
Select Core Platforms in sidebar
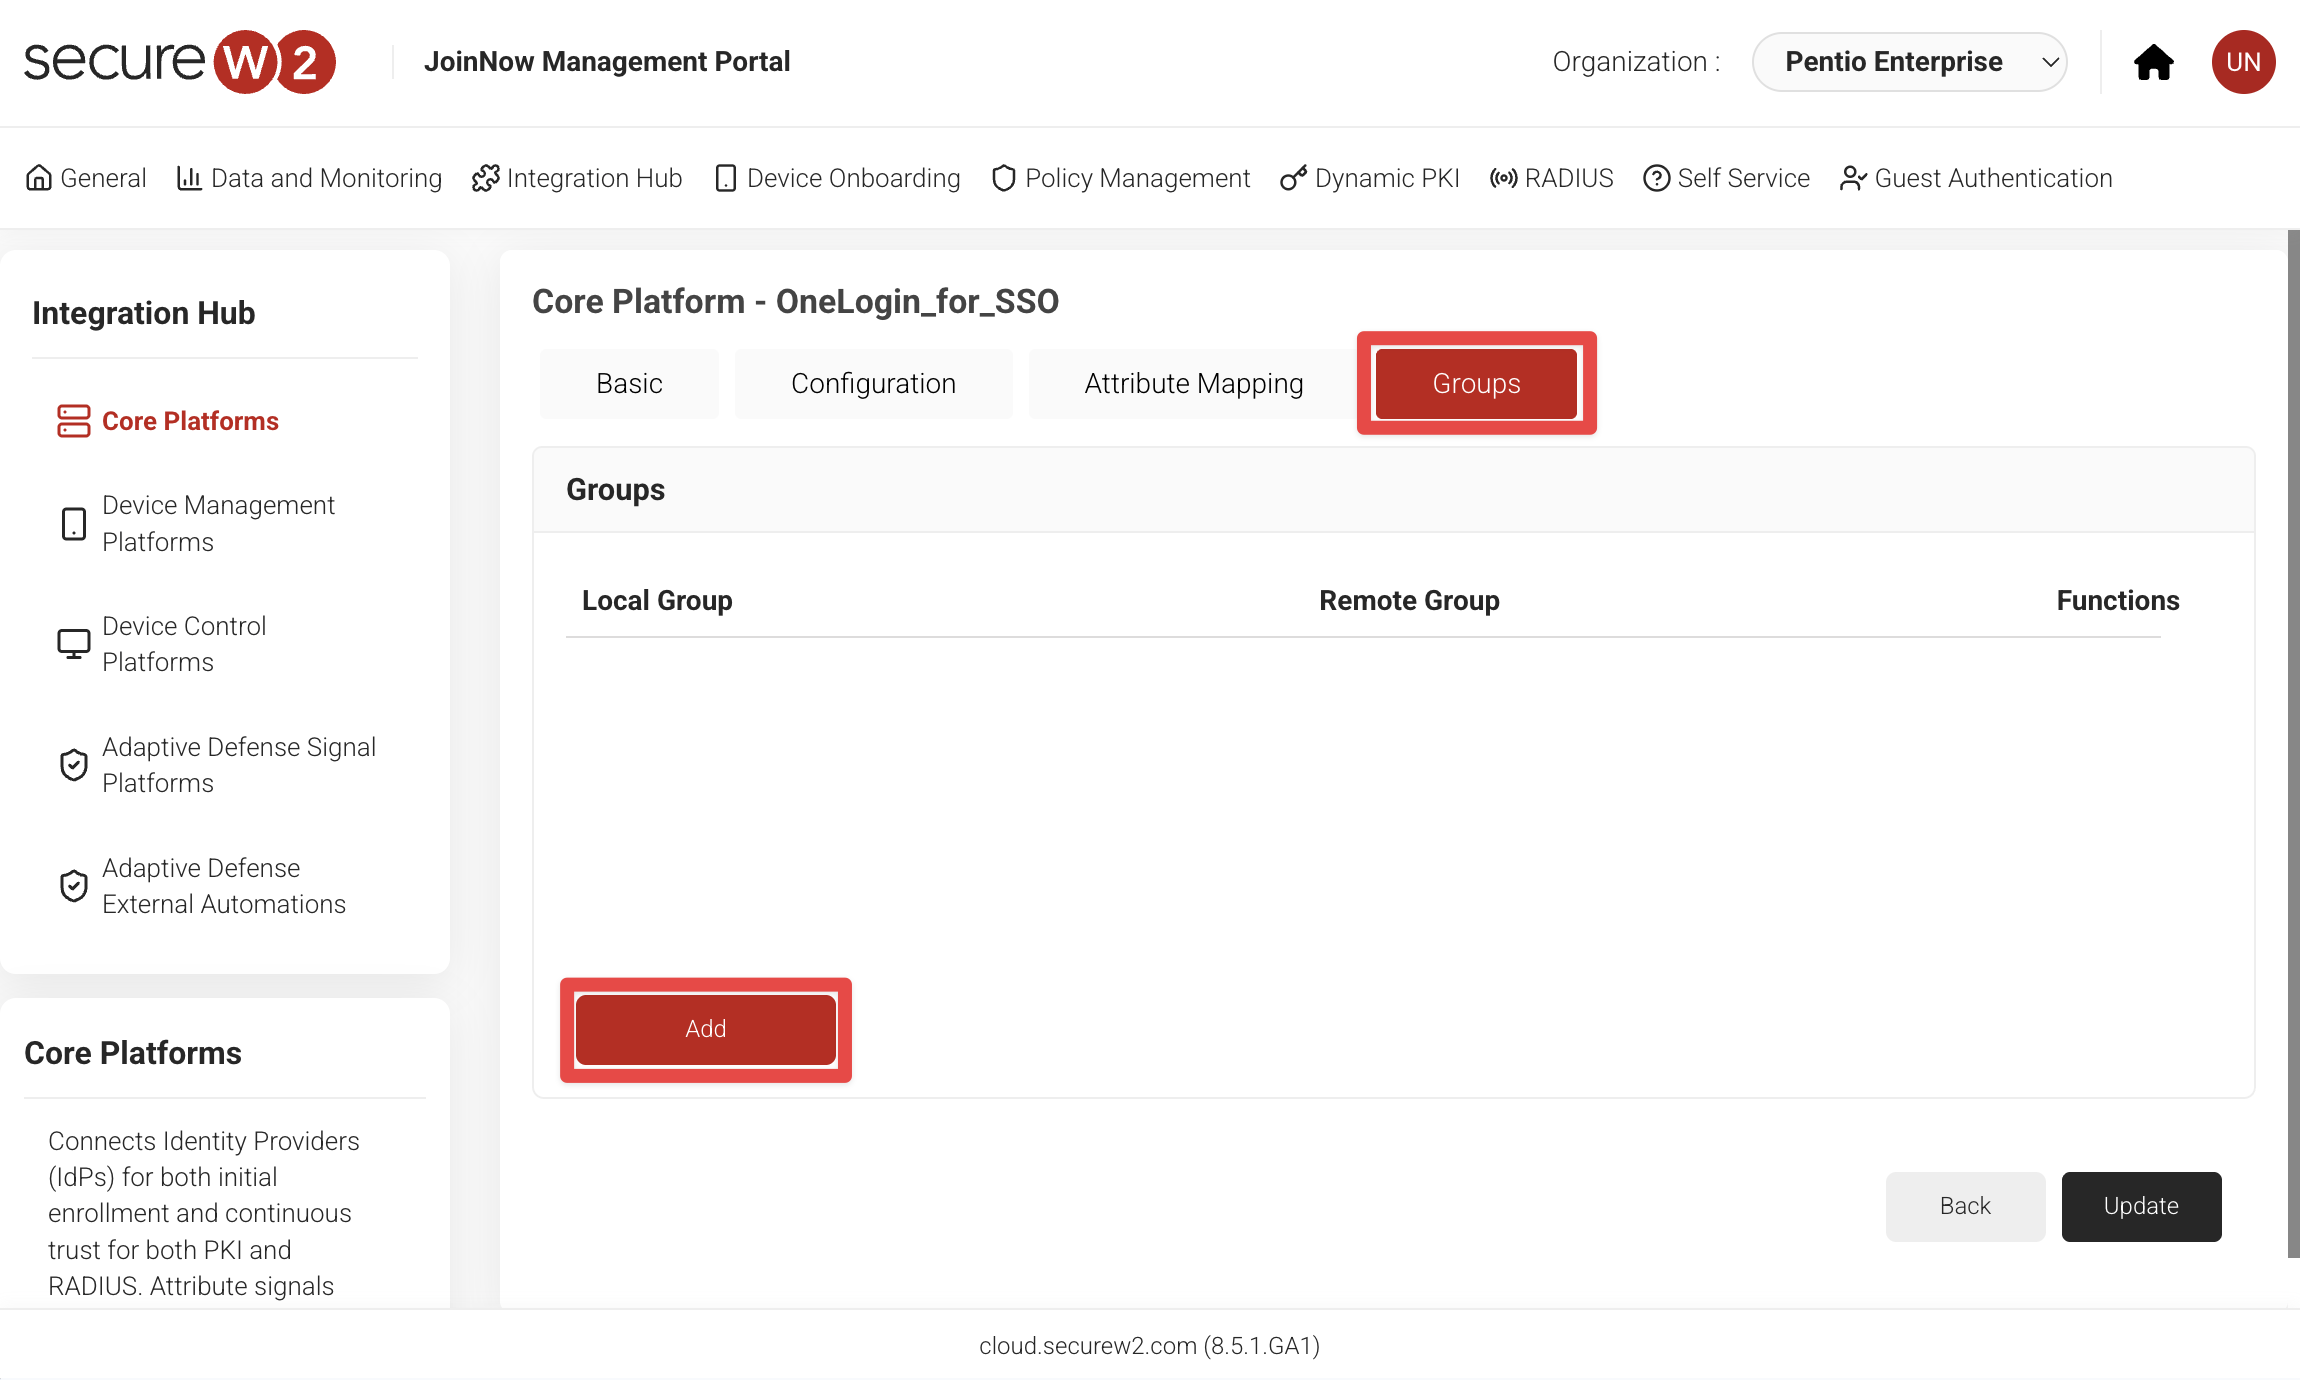190,421
